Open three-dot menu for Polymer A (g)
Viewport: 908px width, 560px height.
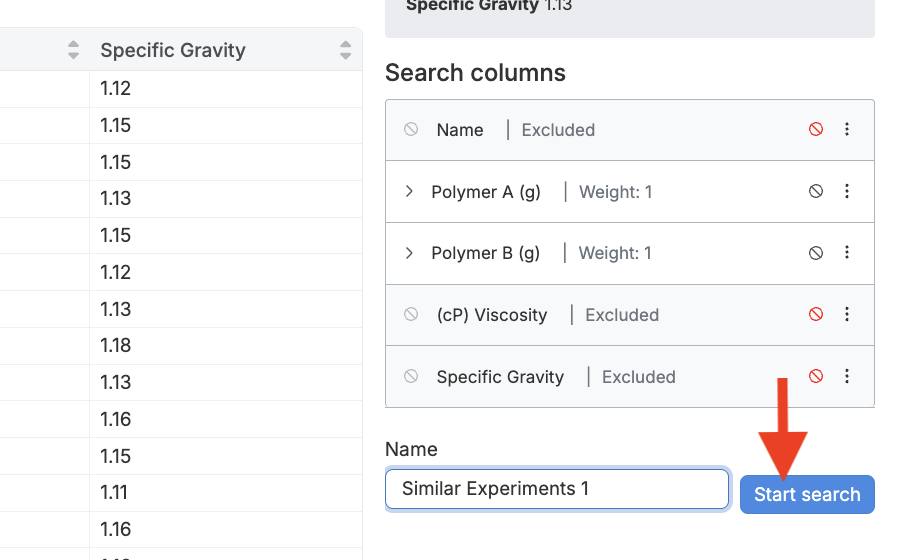coord(847,192)
